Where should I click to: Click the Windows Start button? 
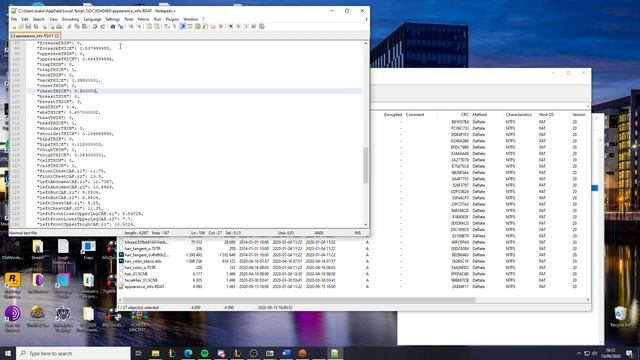tap(7, 353)
